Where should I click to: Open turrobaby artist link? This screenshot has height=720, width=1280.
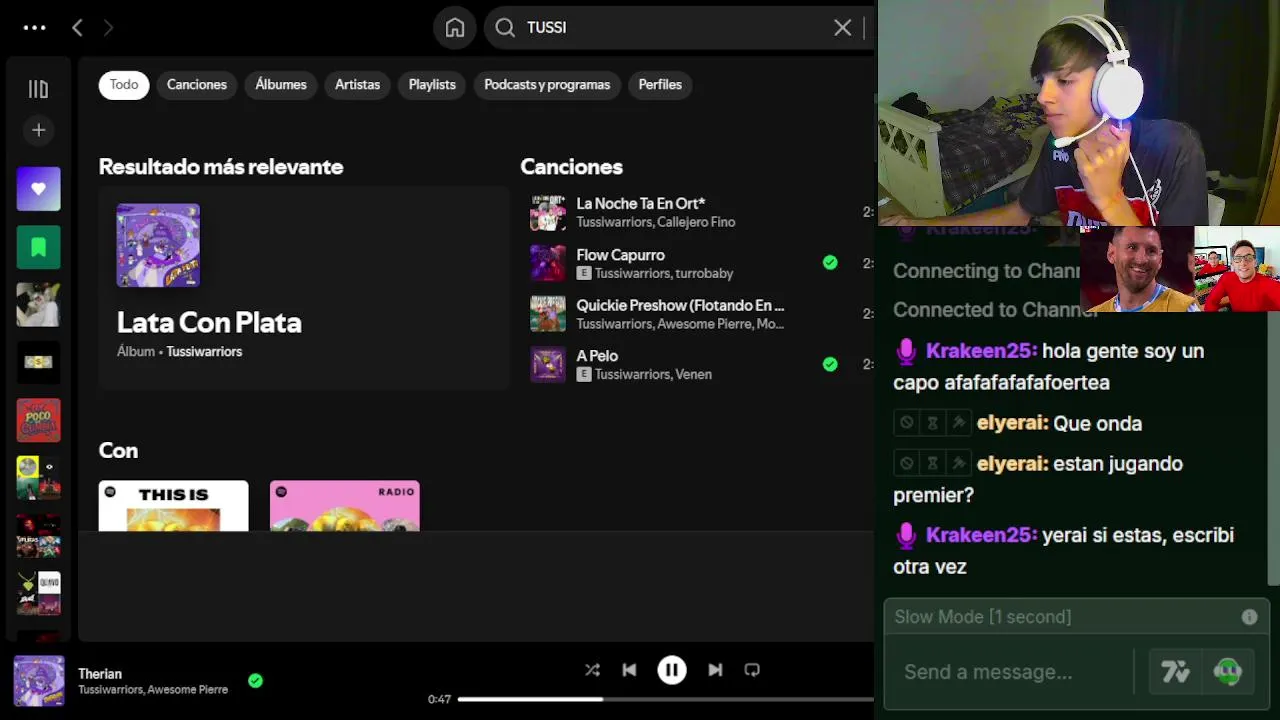click(704, 273)
